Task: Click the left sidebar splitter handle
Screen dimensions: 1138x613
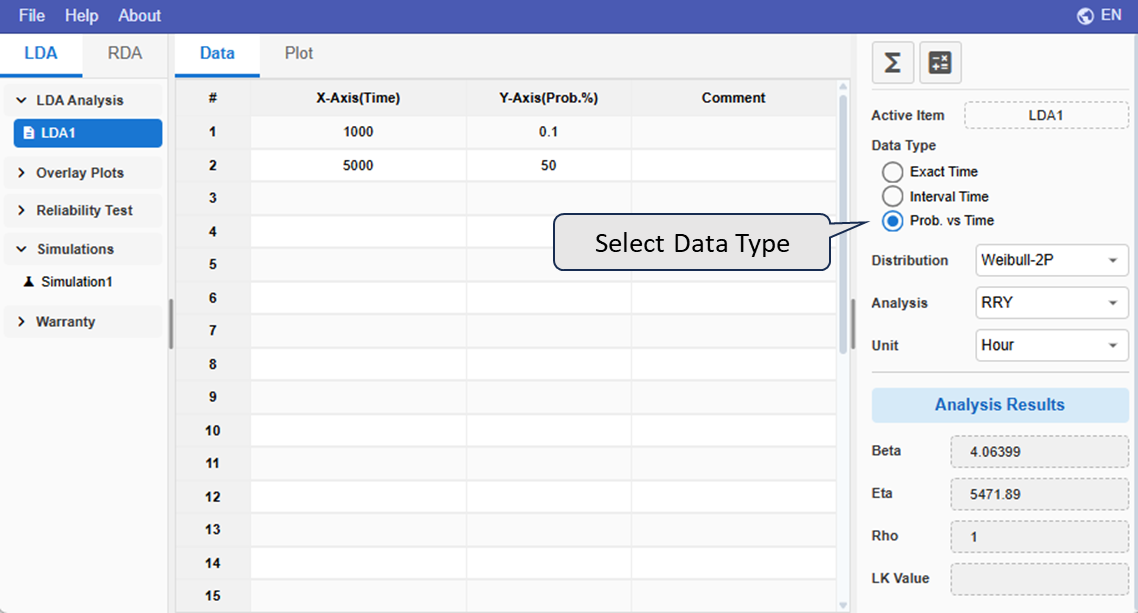Action: pyautogui.click(x=171, y=324)
